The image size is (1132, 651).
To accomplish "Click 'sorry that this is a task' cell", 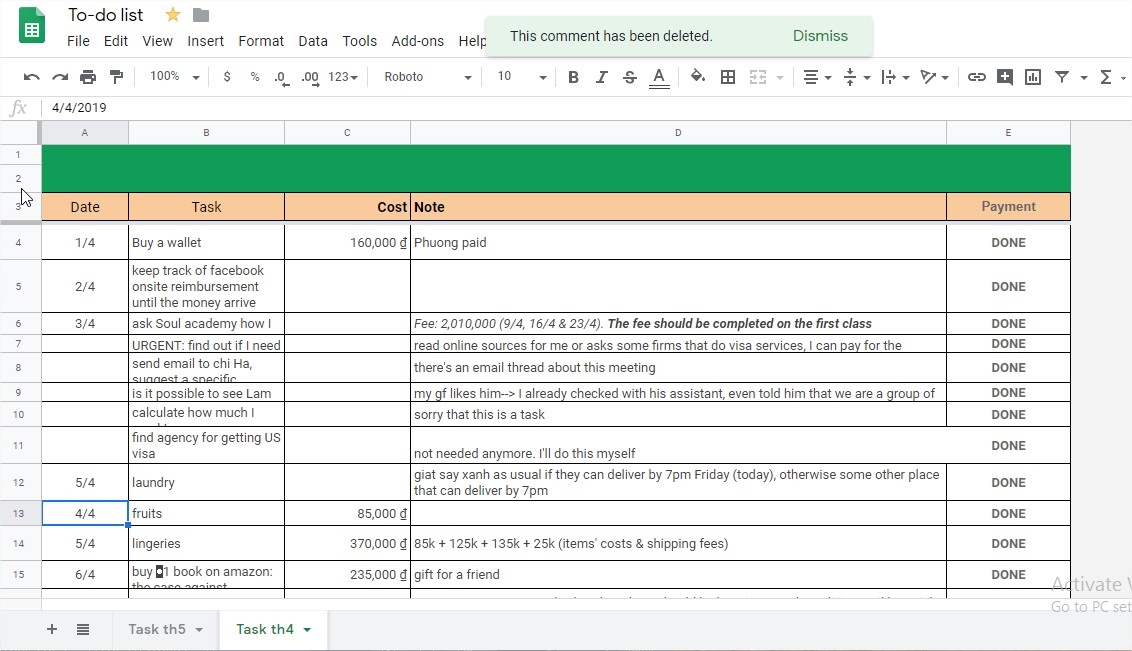I will coord(678,414).
